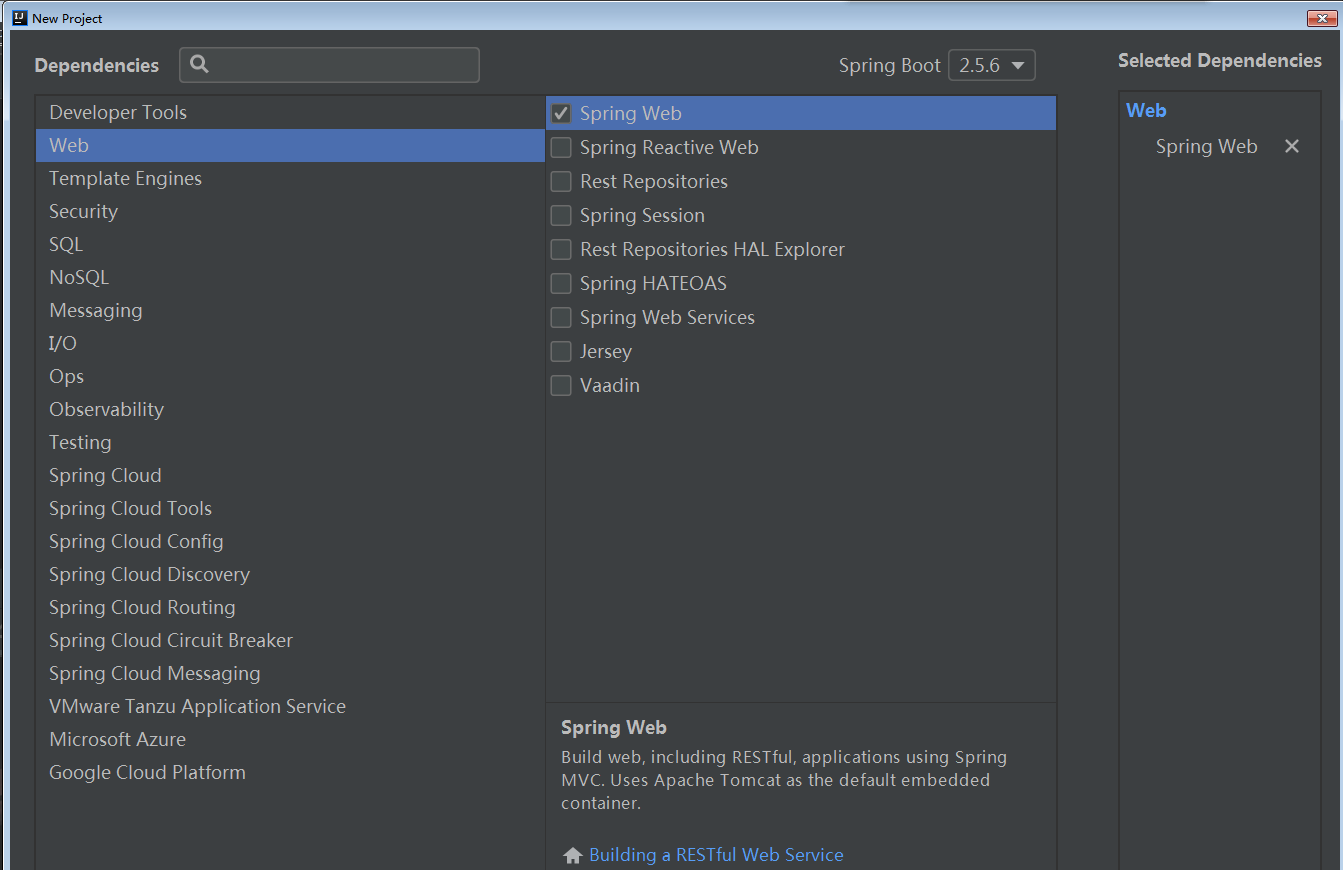Uncheck the Spring Web checkbox
Screen dimensions: 1343x870
coord(561,114)
